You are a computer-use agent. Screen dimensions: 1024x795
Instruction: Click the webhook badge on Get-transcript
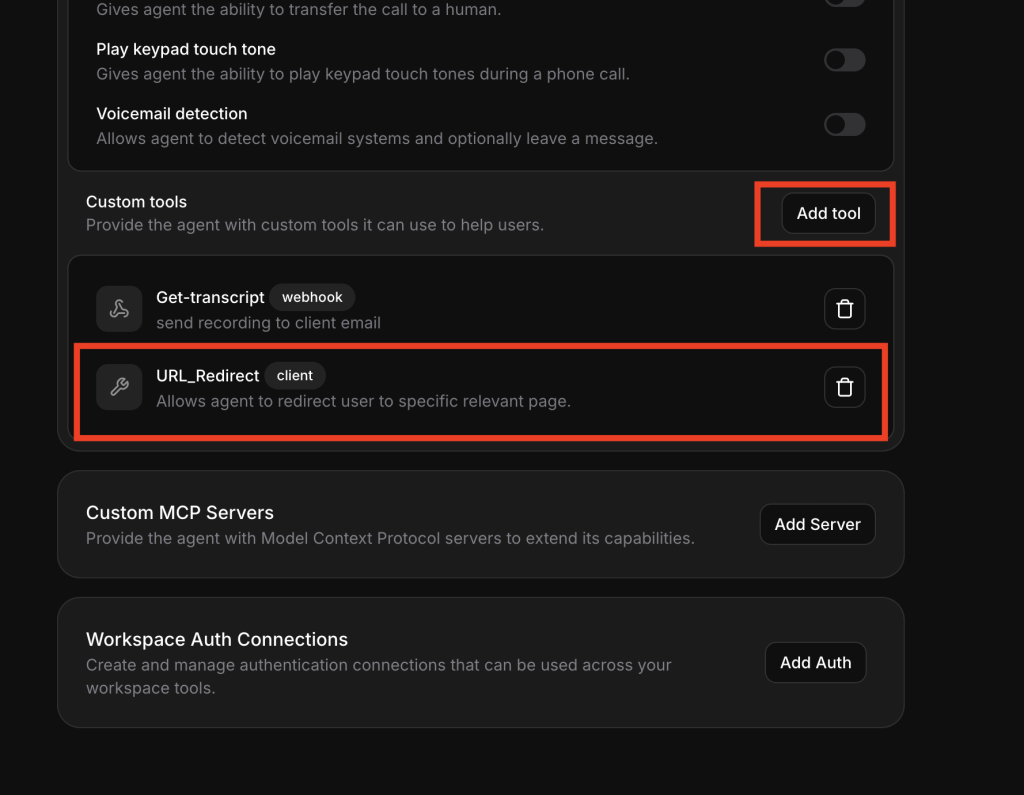pos(312,297)
